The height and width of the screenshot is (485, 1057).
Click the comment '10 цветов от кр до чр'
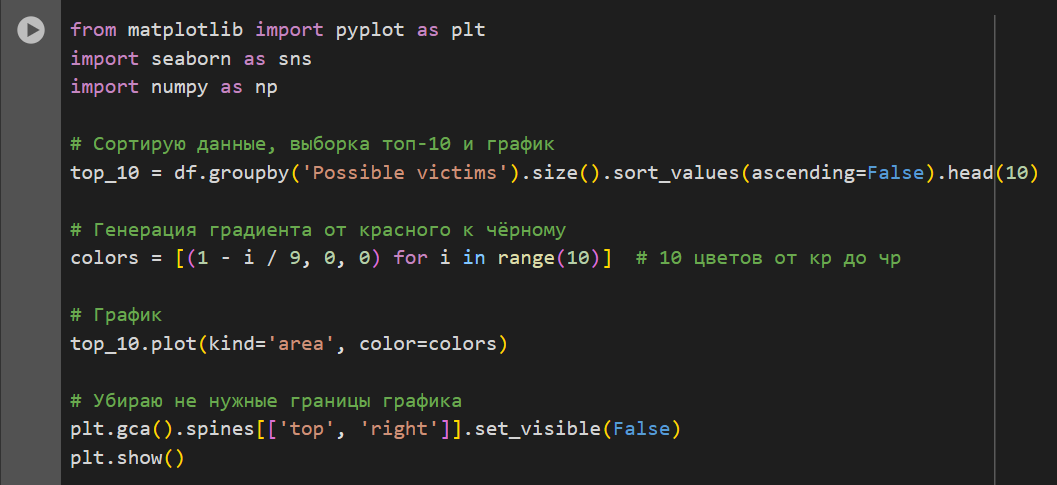tap(767, 258)
